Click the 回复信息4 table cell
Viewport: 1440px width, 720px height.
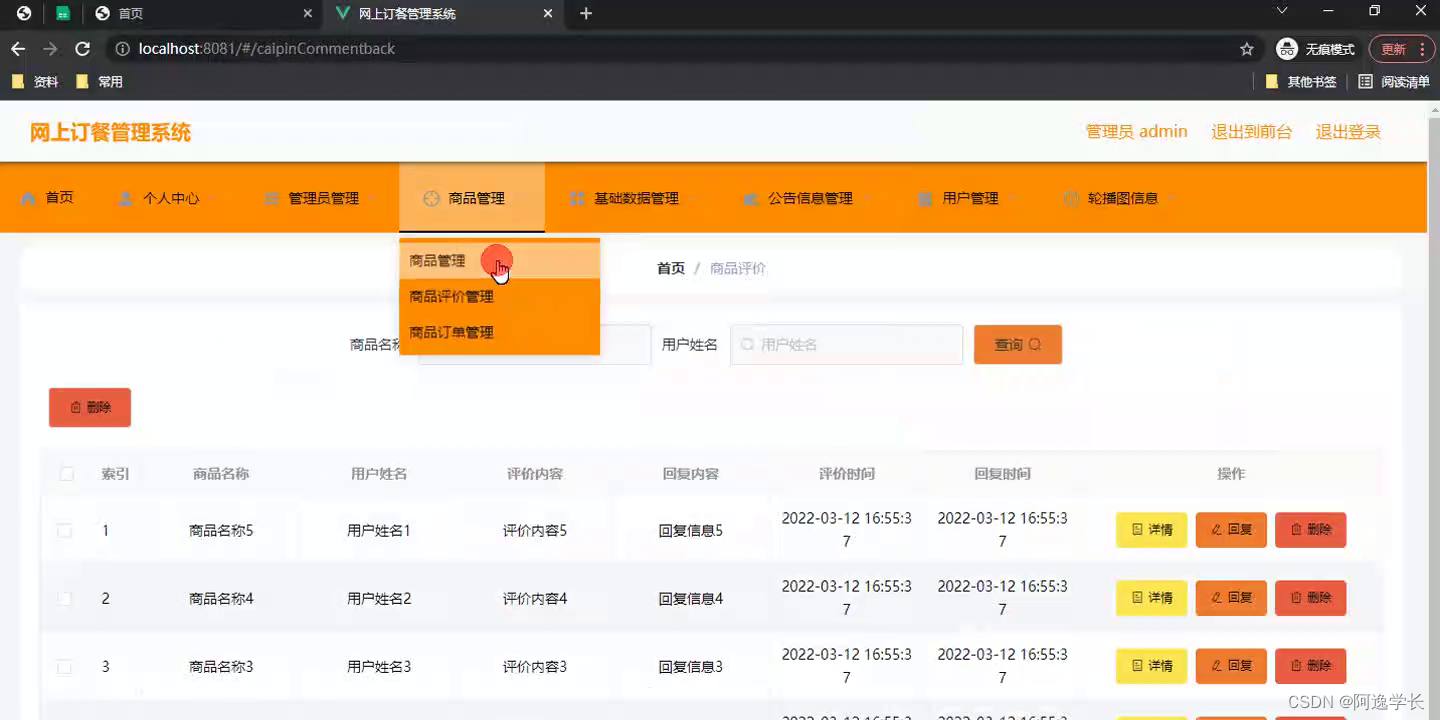click(x=691, y=599)
